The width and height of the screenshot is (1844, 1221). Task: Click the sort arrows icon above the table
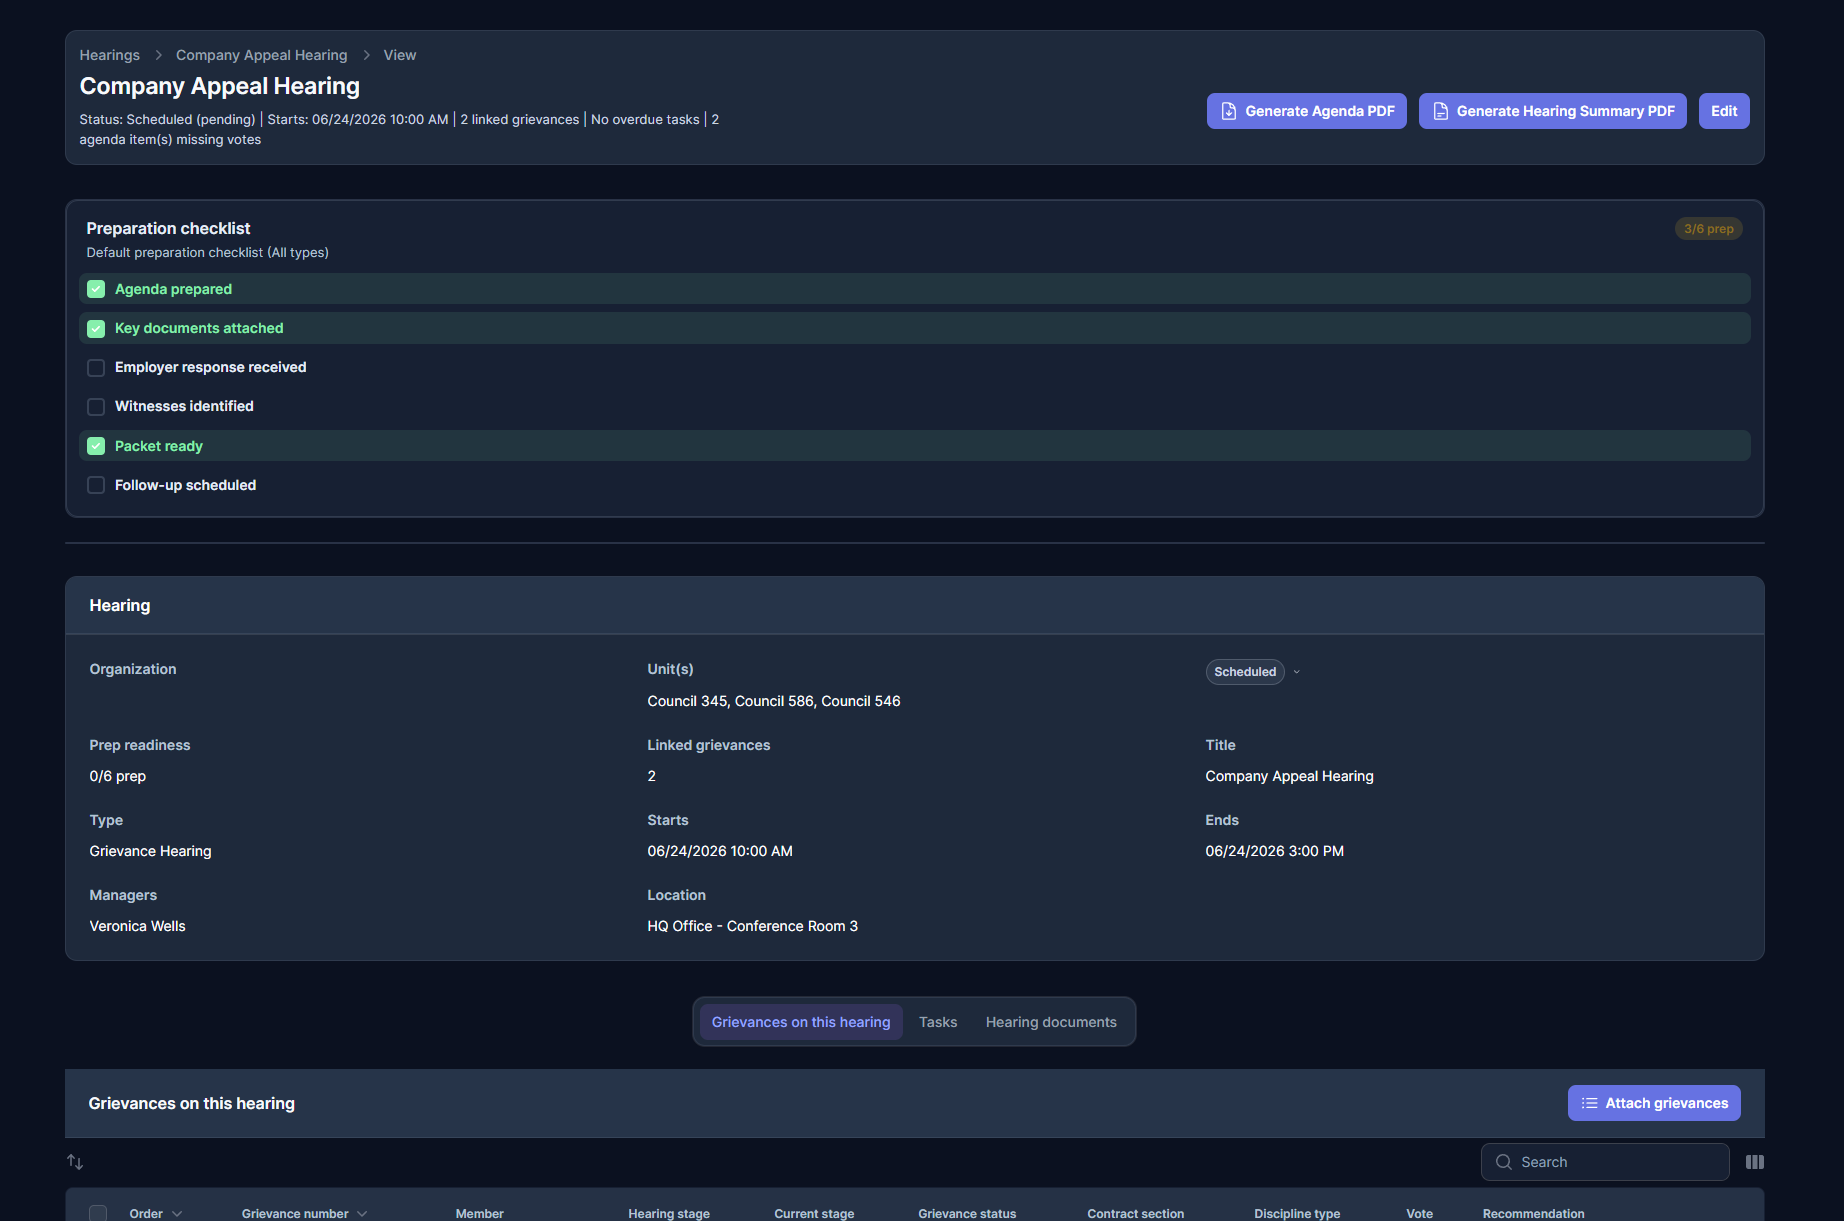(x=75, y=1162)
